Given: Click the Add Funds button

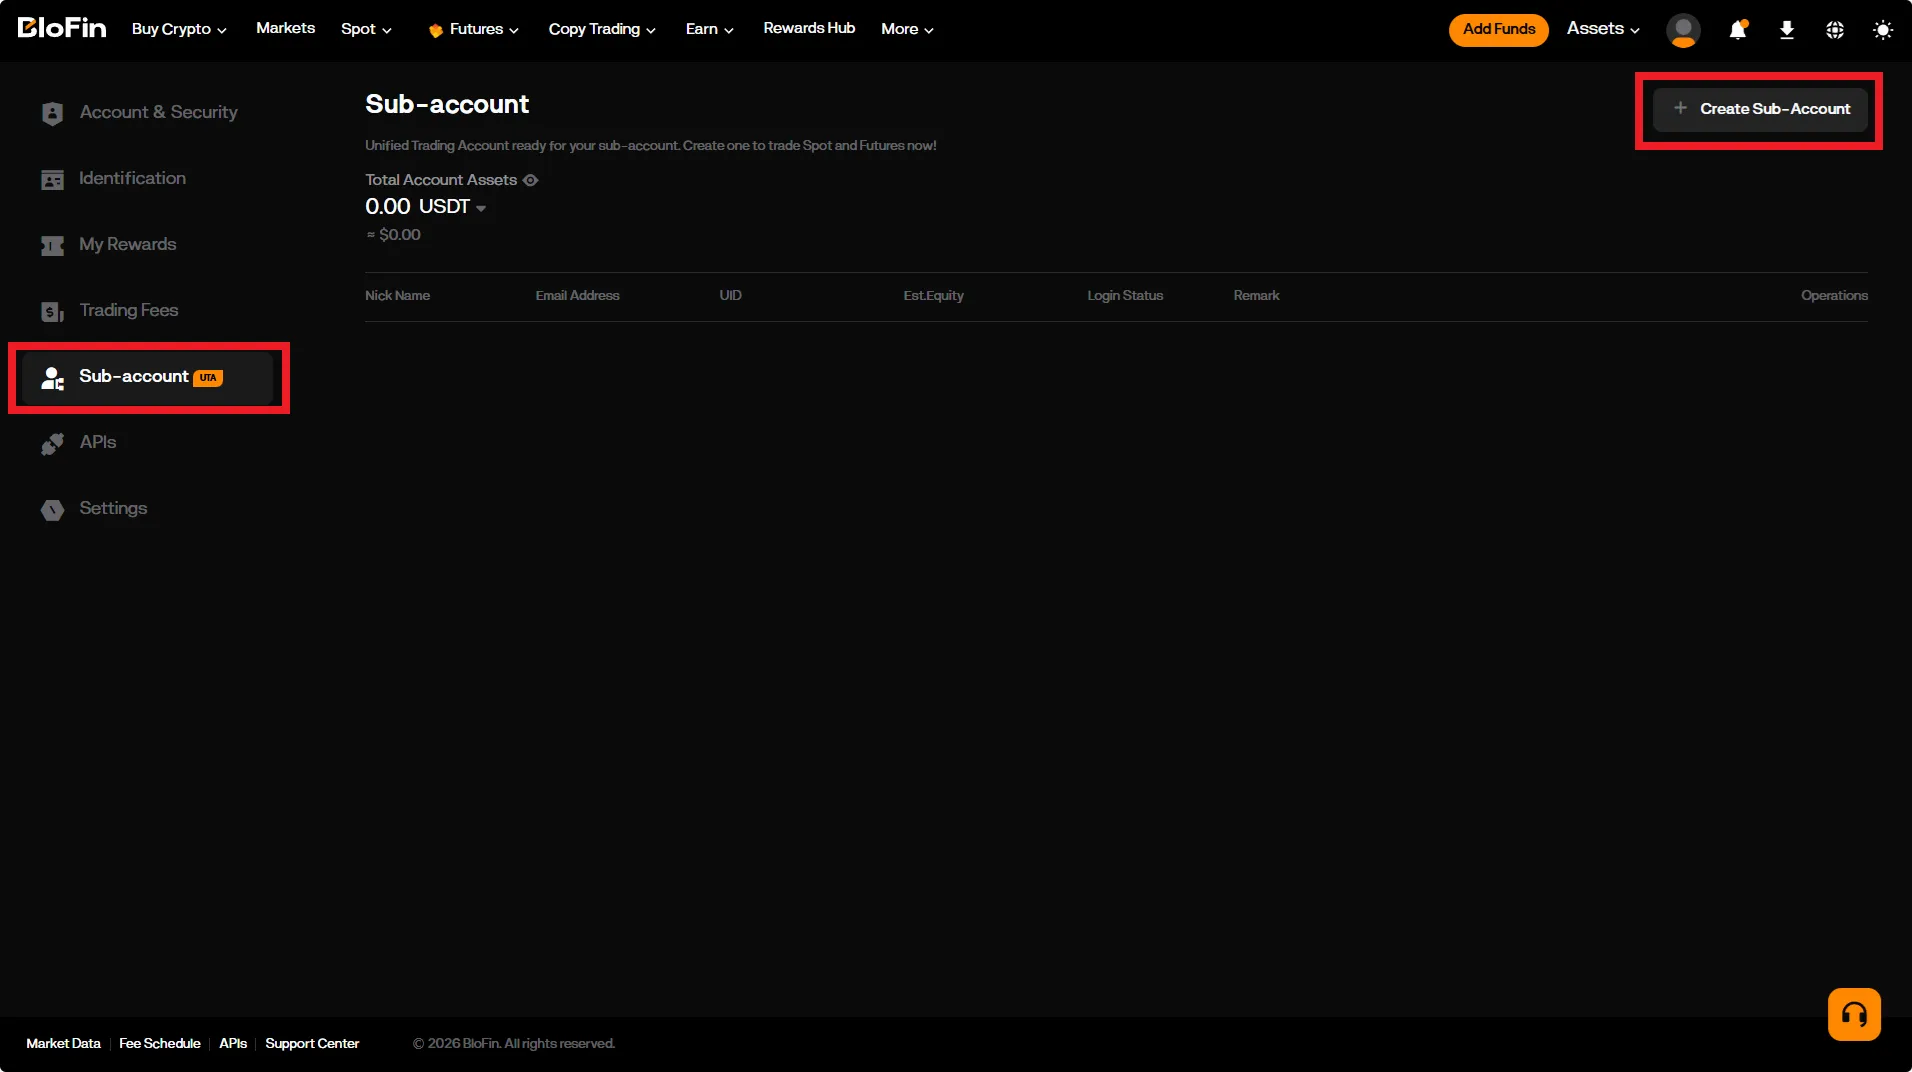Looking at the screenshot, I should pyautogui.click(x=1498, y=29).
